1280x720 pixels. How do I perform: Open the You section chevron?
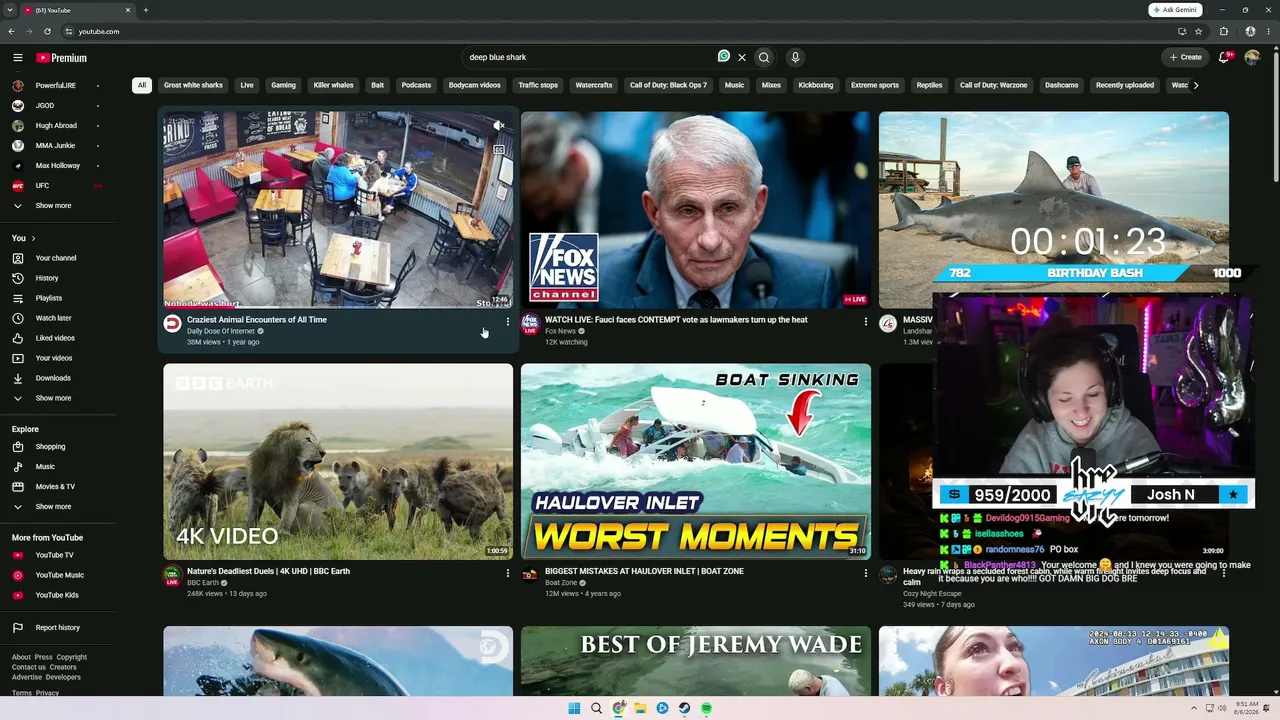click(x=33, y=238)
